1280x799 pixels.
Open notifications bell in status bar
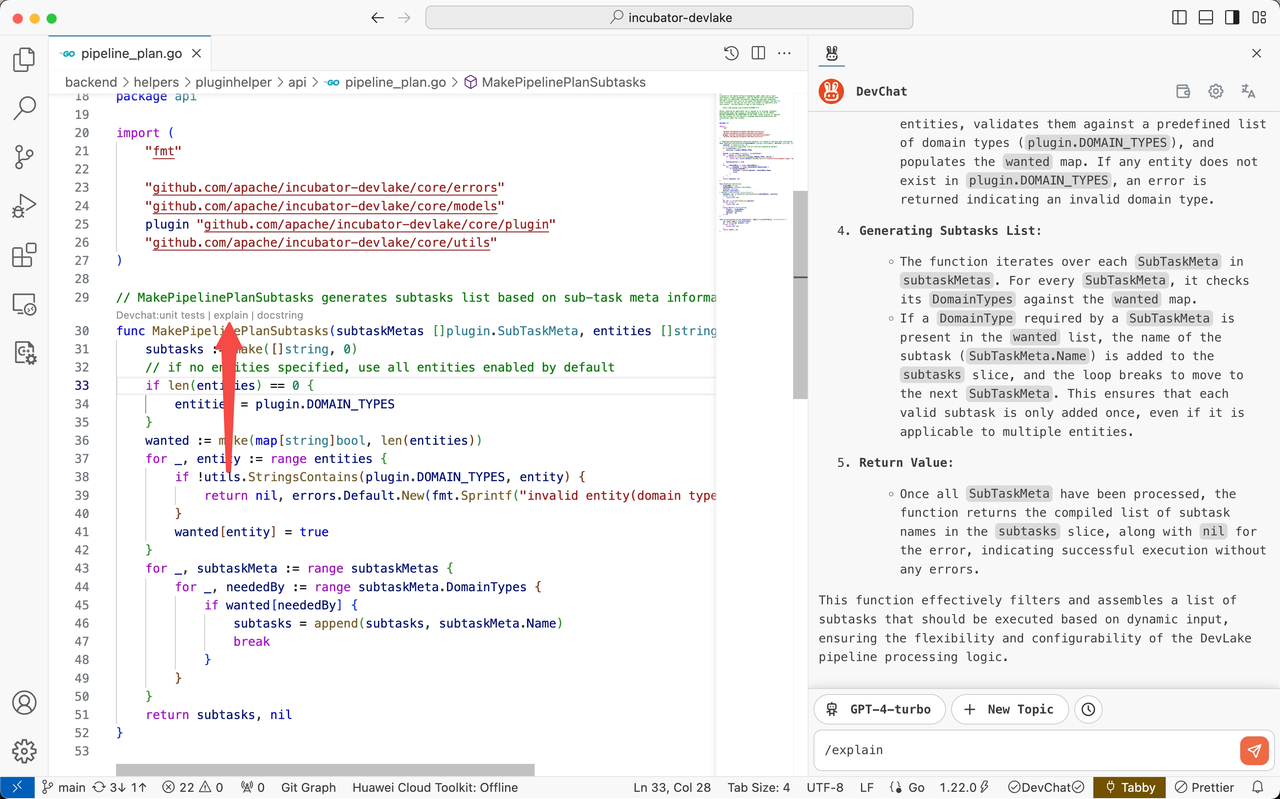[1258, 787]
